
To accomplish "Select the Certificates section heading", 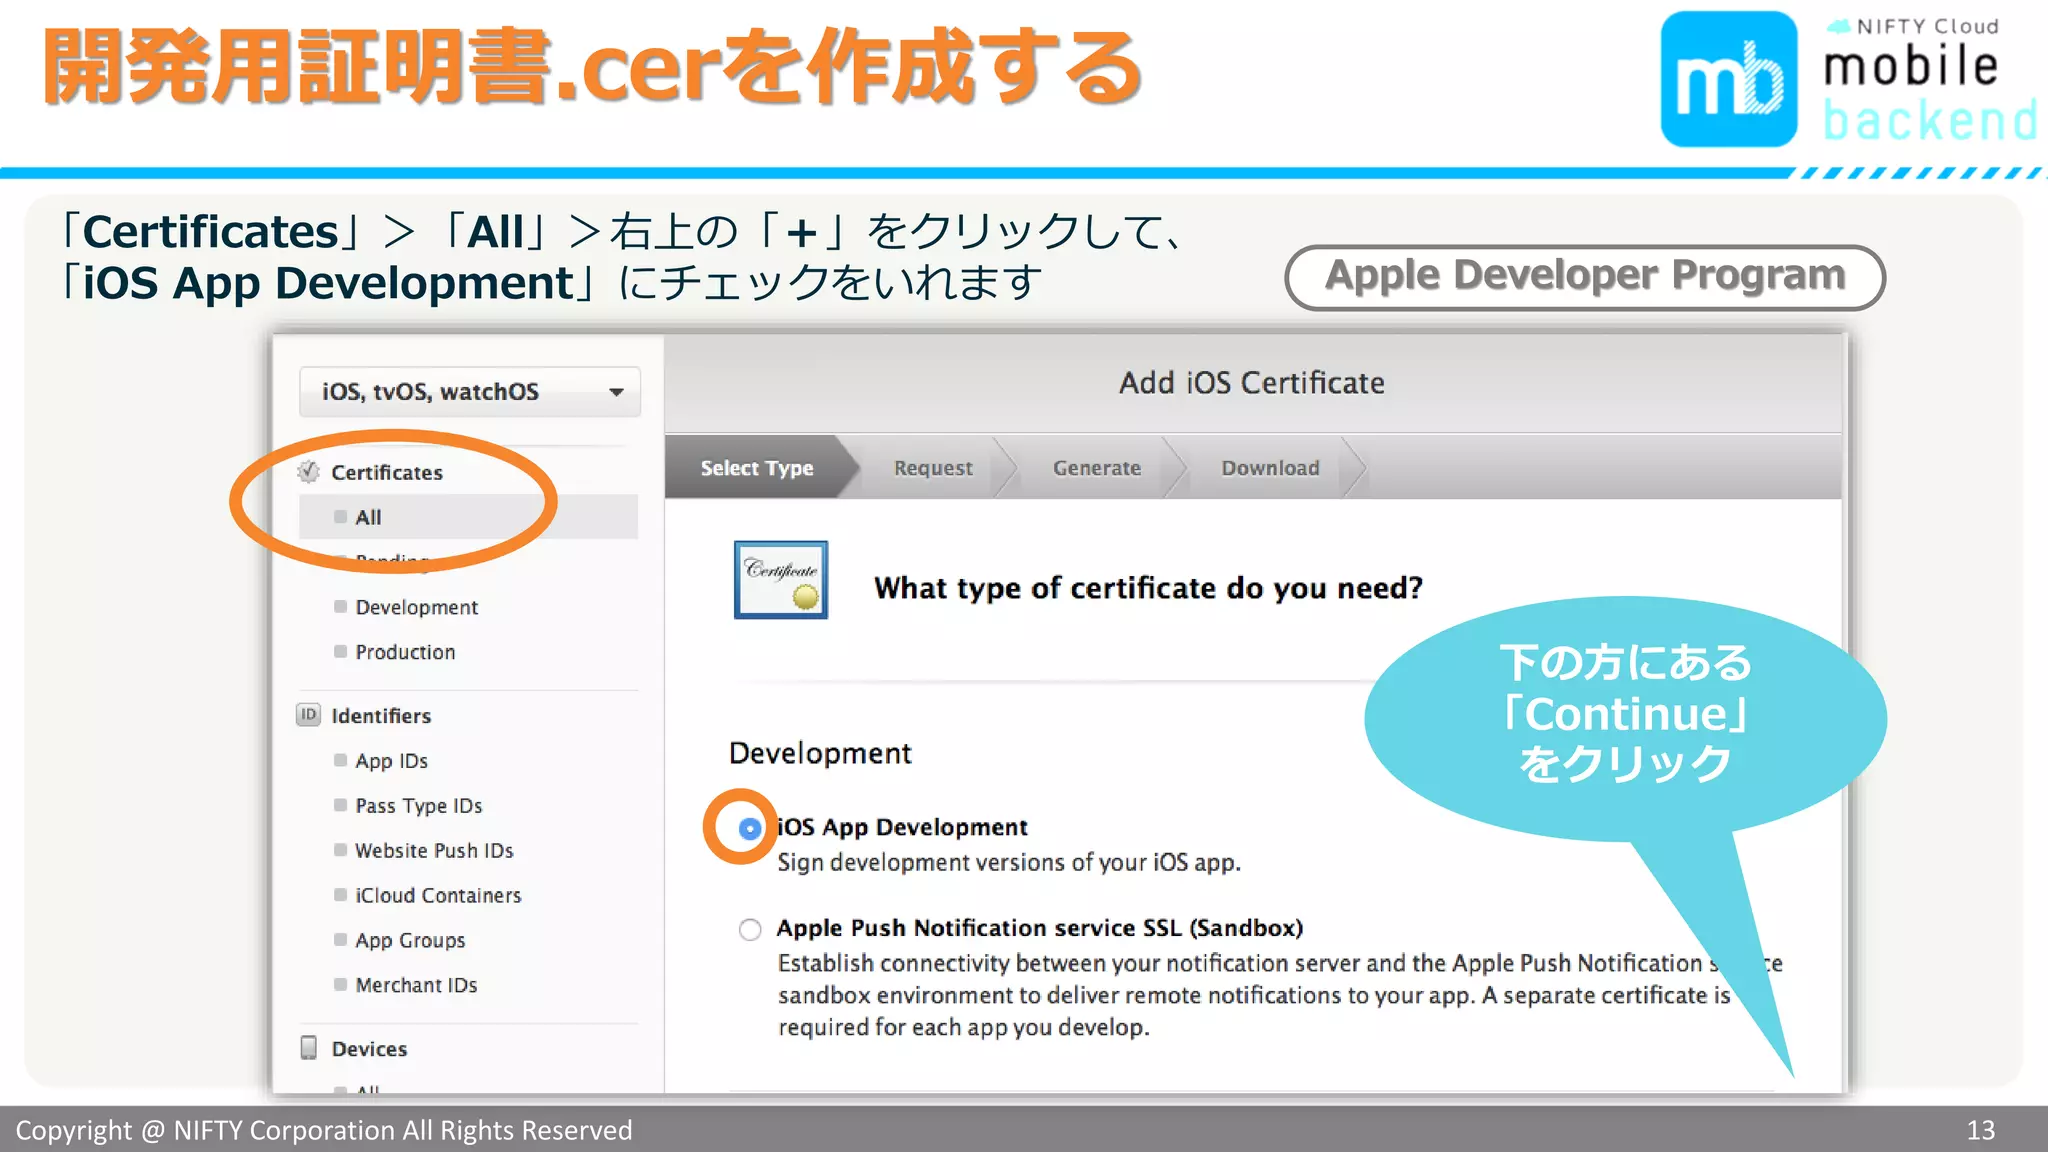I will click(x=387, y=472).
